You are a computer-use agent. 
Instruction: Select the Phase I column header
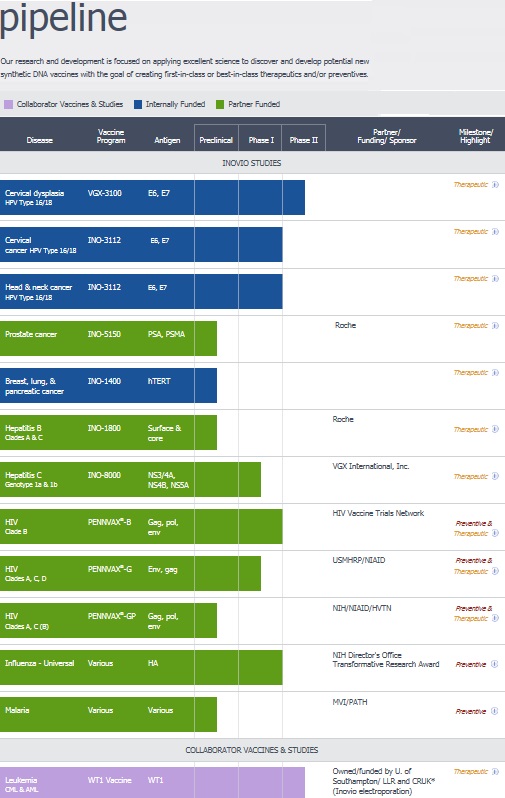coord(260,138)
